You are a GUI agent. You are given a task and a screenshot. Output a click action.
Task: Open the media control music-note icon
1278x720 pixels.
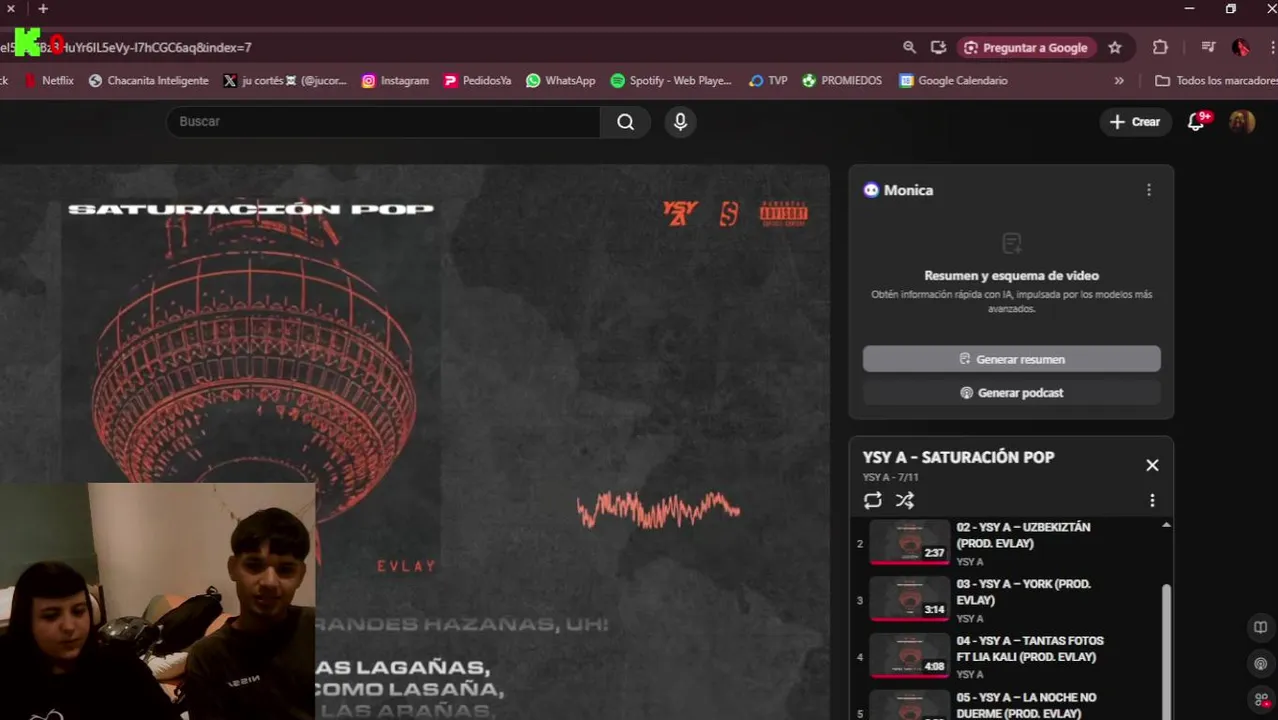[x=1208, y=47]
